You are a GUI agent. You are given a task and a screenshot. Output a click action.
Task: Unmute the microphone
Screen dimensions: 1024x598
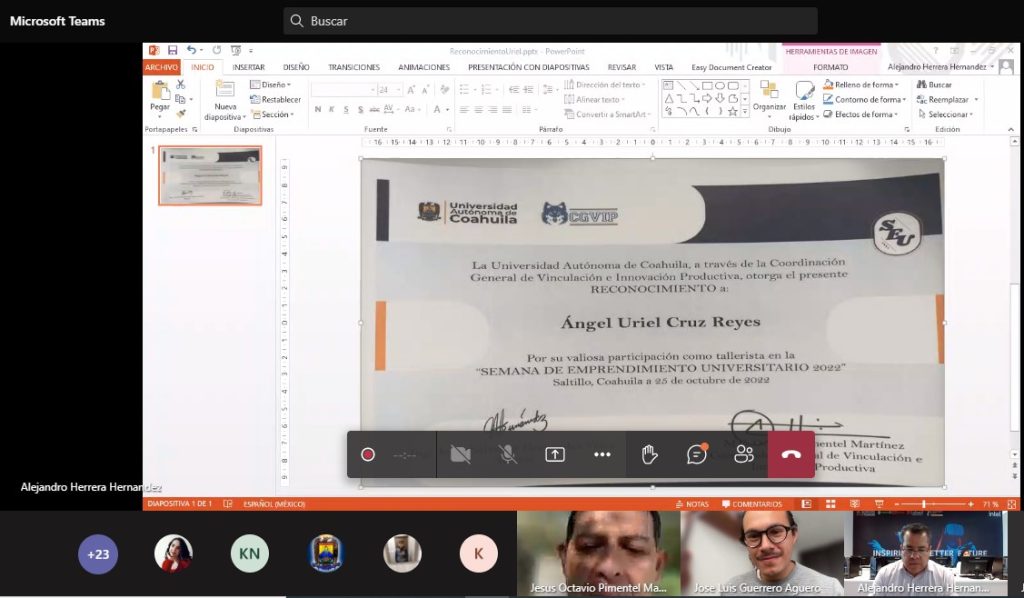click(508, 454)
